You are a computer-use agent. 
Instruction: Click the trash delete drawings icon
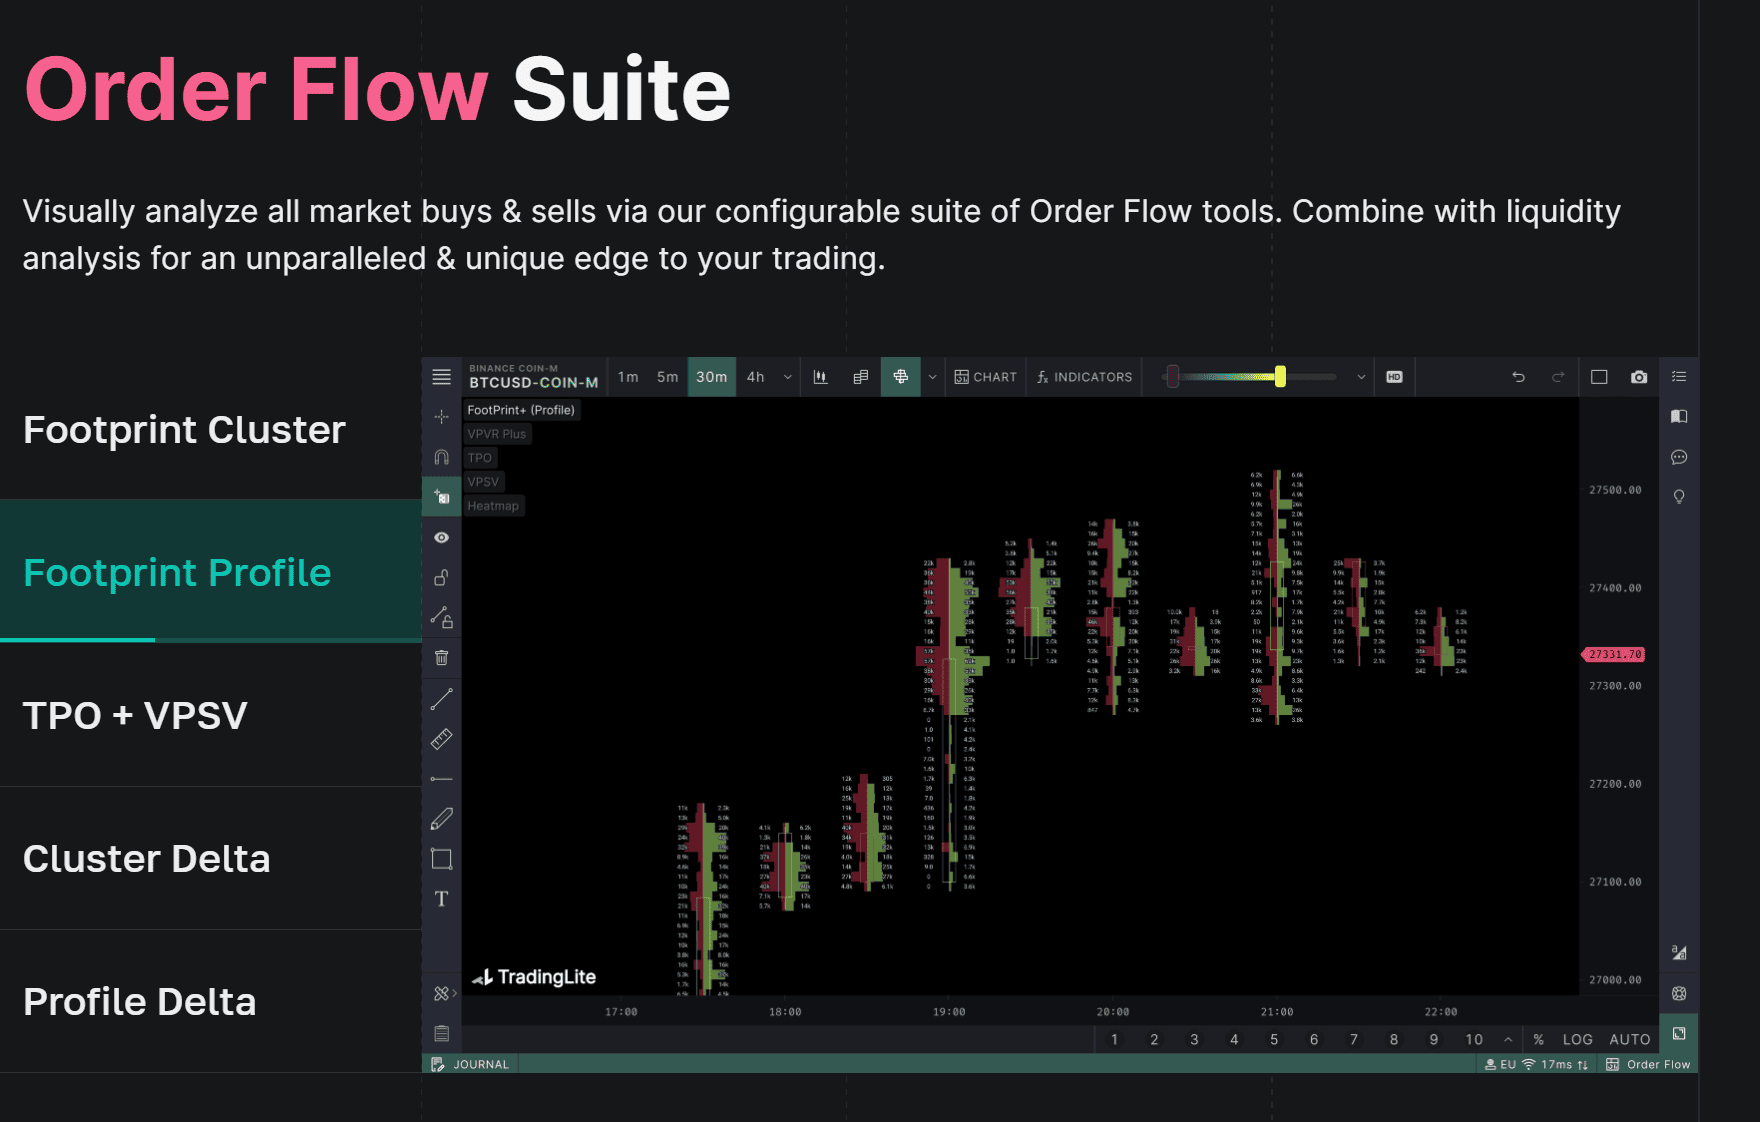[441, 658]
